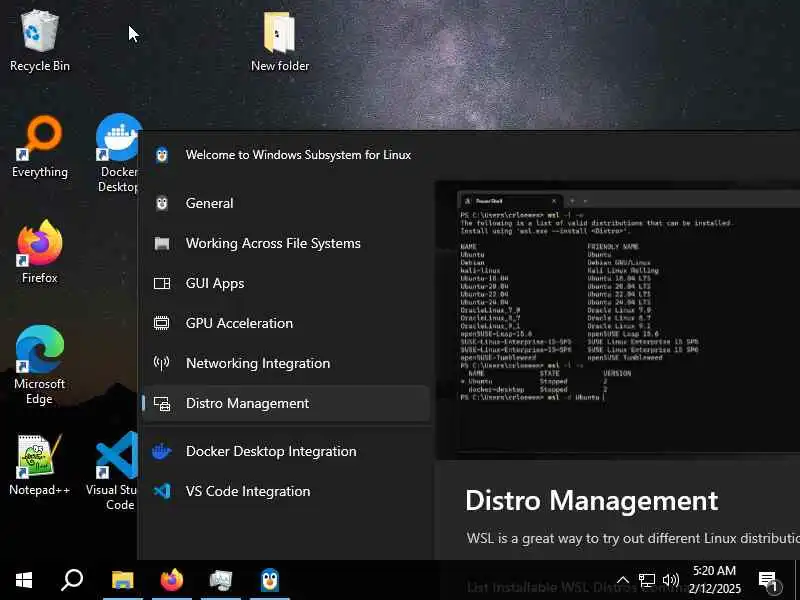Open the network status tray icon
Image resolution: width=800 pixels, height=600 pixels.
pos(647,580)
